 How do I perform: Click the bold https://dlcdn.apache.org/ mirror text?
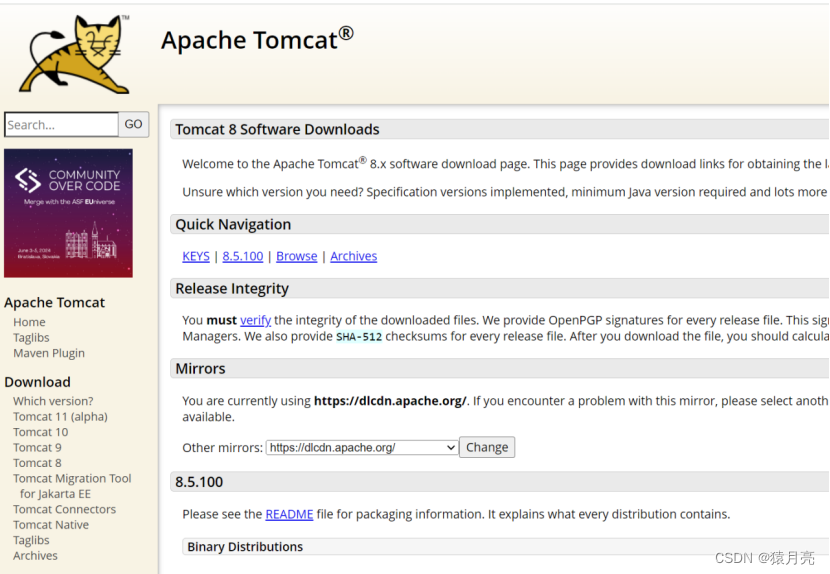pos(390,401)
